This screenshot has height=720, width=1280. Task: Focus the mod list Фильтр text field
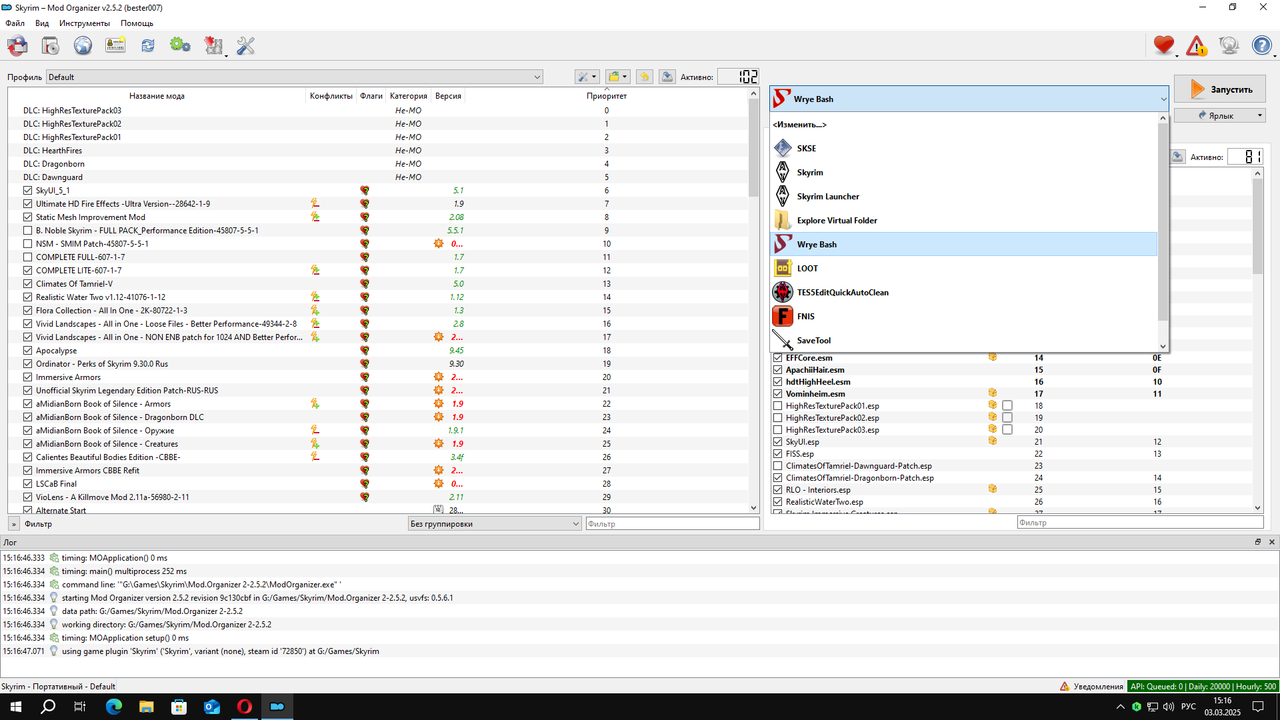click(x=672, y=523)
